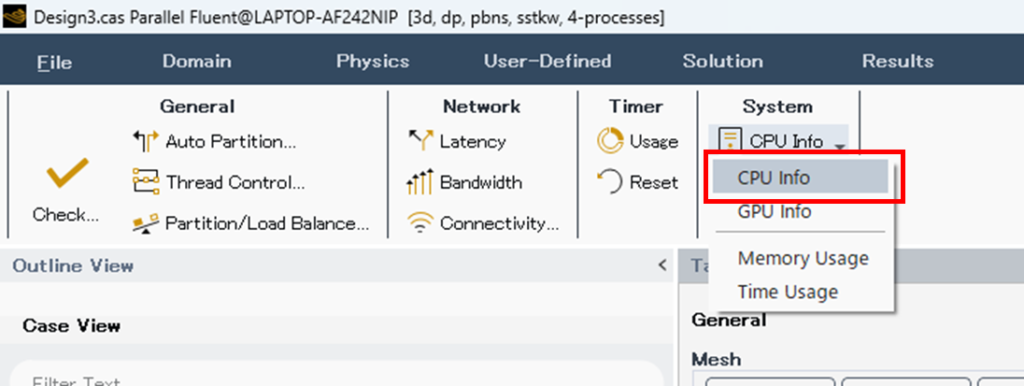Viewport: 1024px width, 386px height.
Task: Open Partition/Load Balance settings
Action: click(x=267, y=223)
